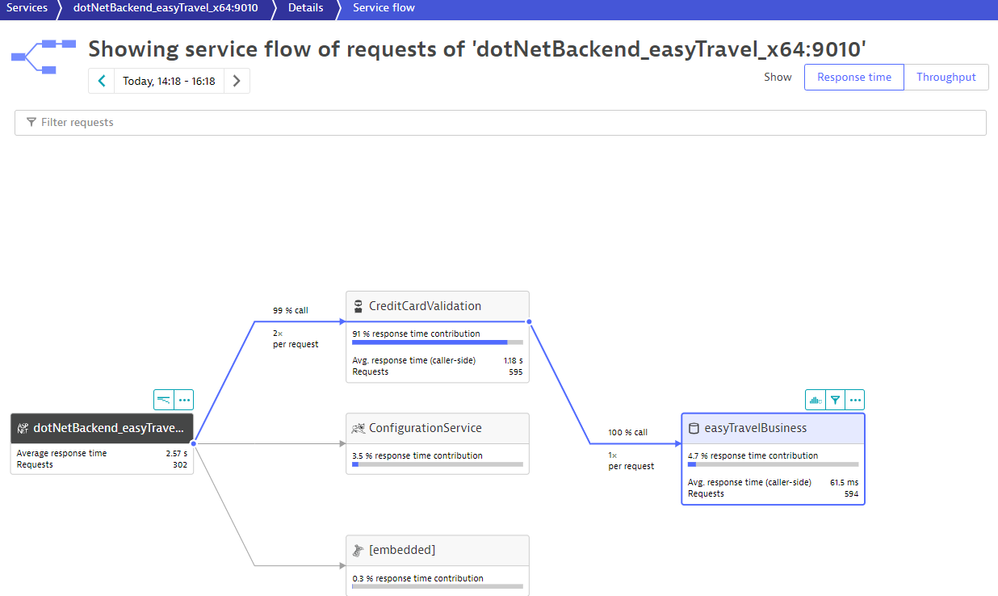Open the more options menu above dotNetBackend node
This screenshot has width=998, height=596.
tap(184, 400)
